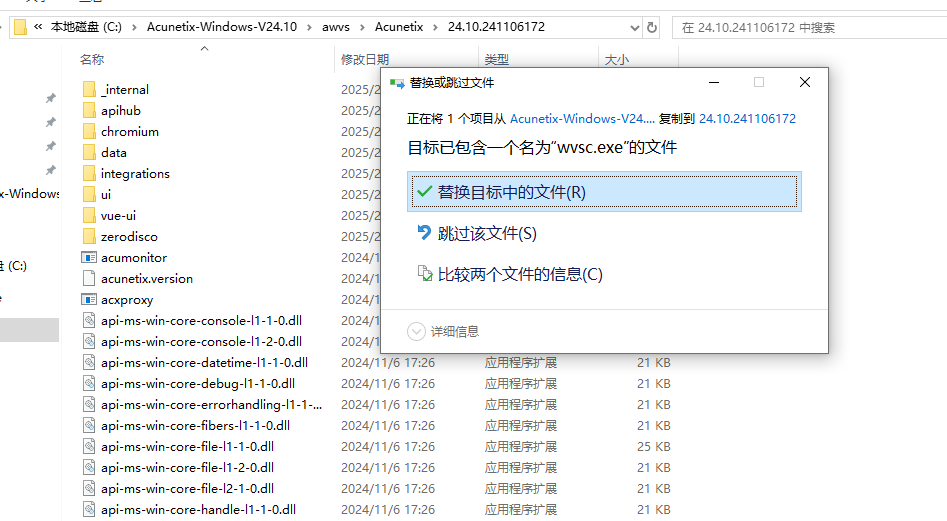Sort by 类型 column header
This screenshot has height=521, width=947.
pyautogui.click(x=496, y=60)
